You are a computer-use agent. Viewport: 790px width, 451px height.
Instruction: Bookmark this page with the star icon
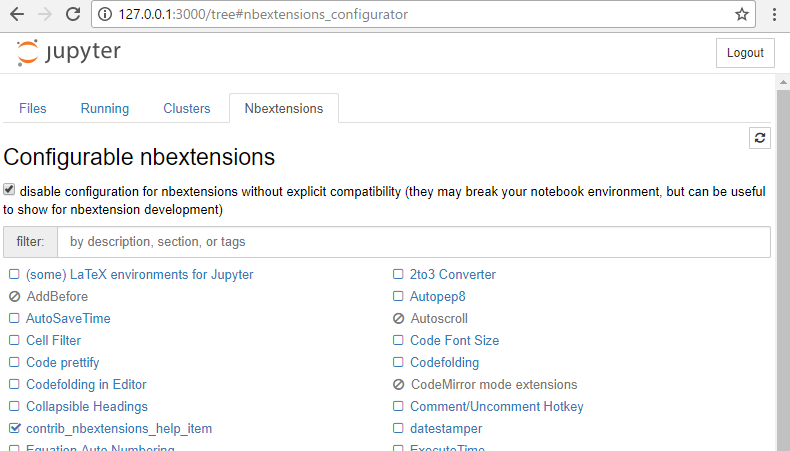(x=741, y=15)
